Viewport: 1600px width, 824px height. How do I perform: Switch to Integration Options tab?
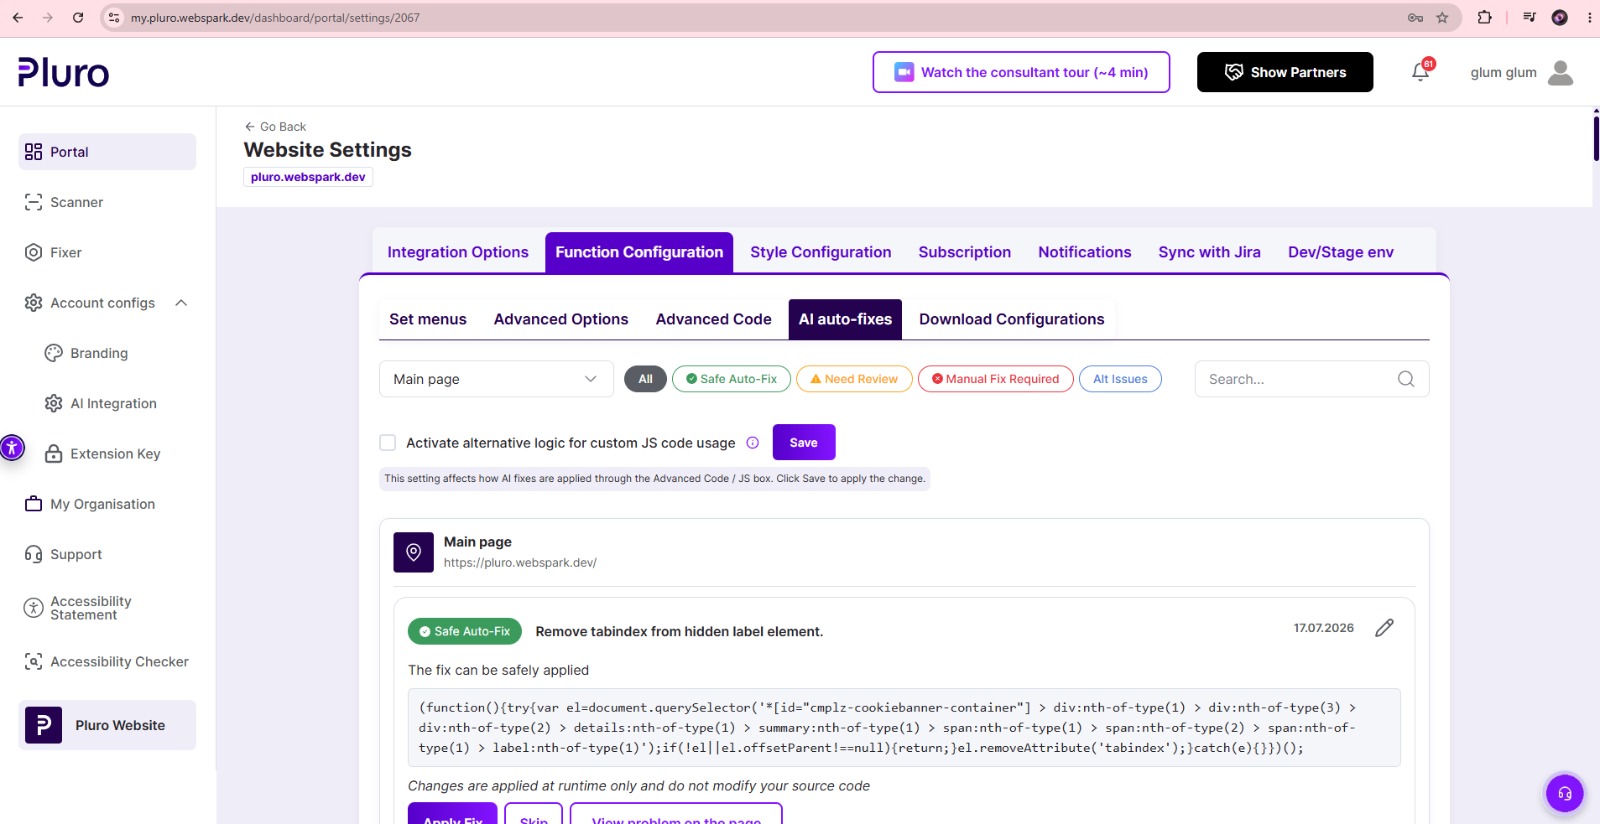click(458, 252)
